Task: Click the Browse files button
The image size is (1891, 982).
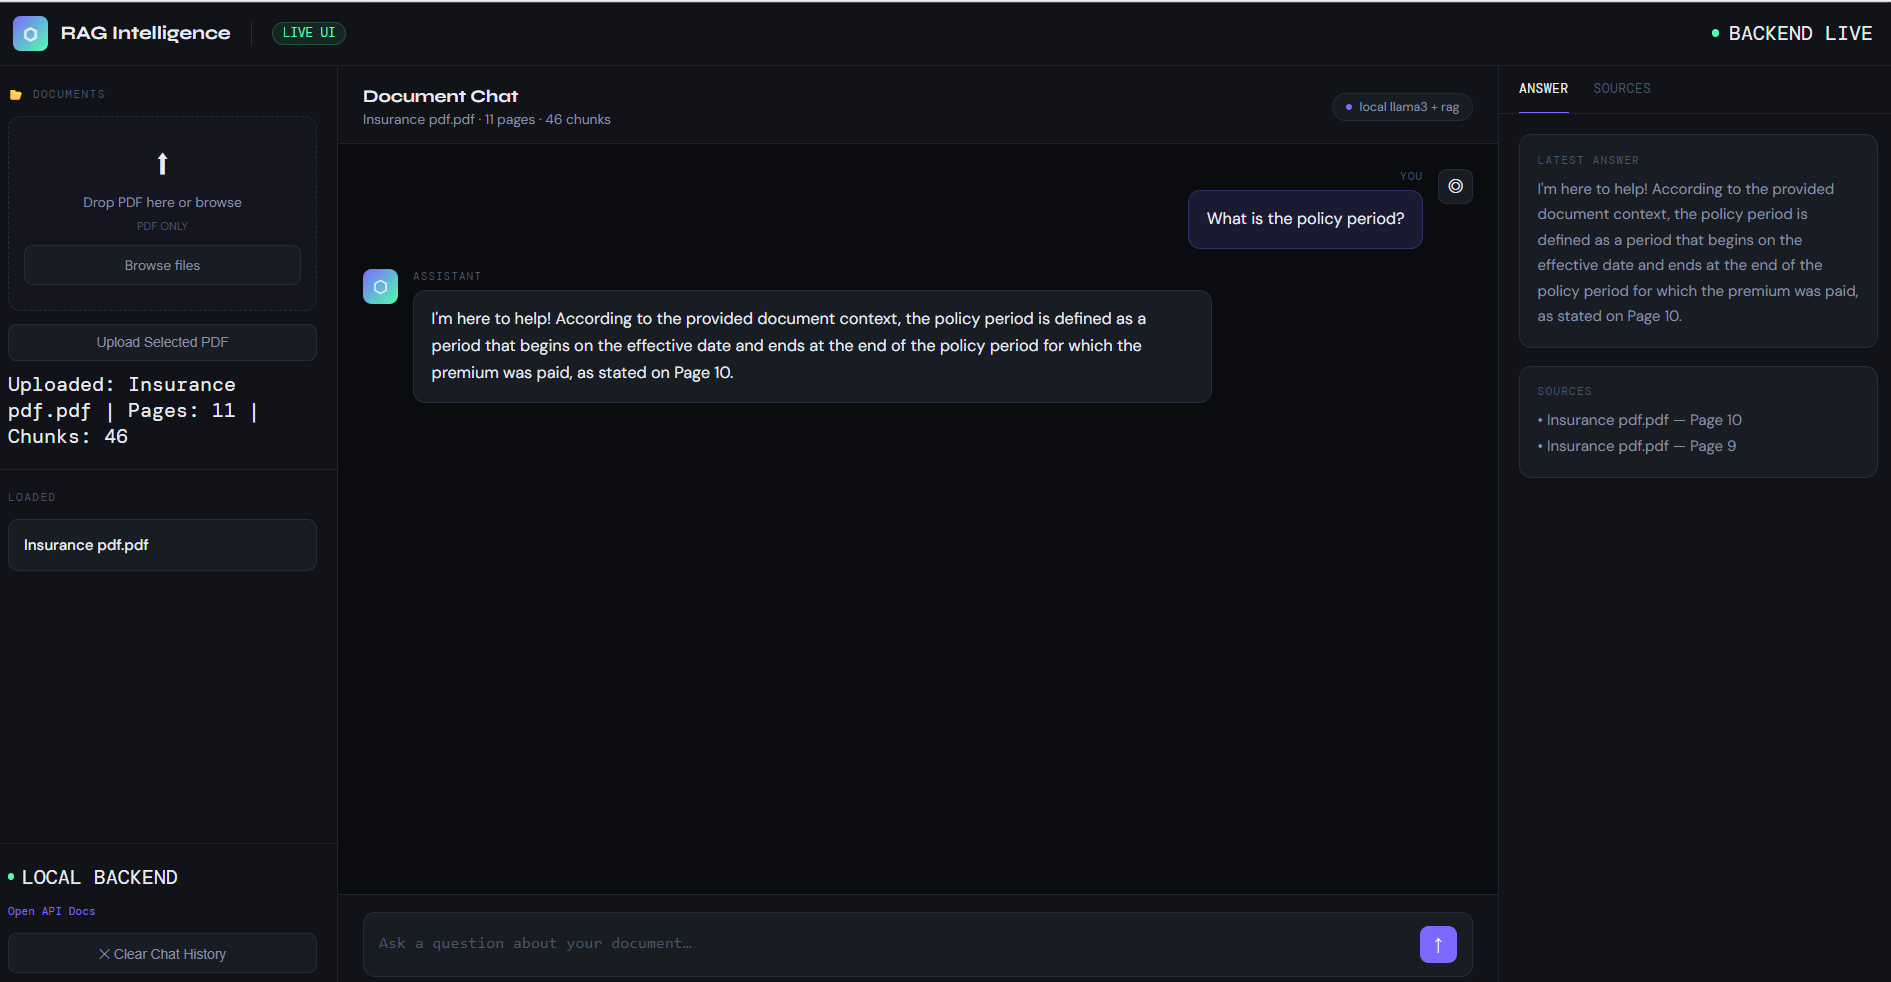Action: 162,265
